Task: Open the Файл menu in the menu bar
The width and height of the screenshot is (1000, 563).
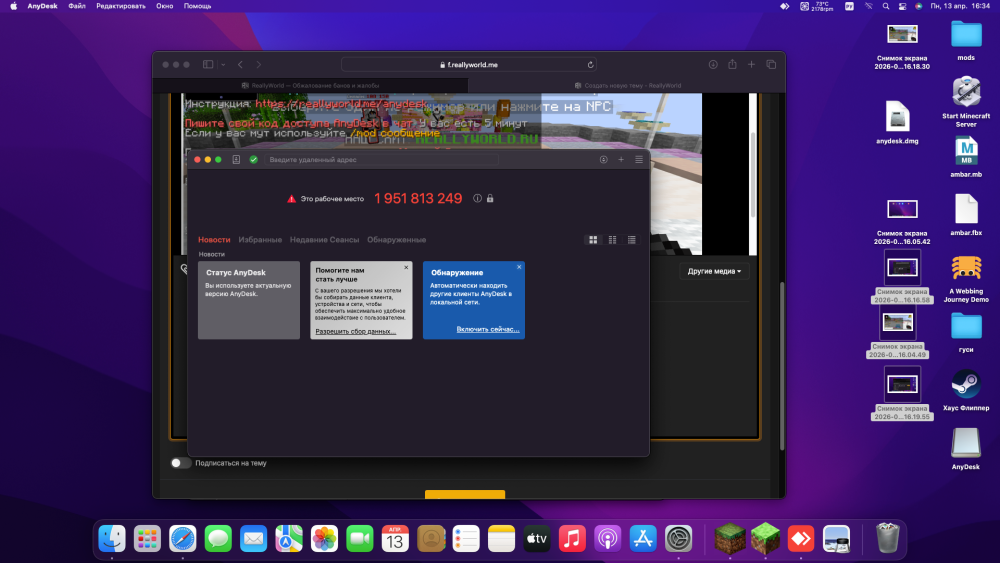Action: [77, 6]
